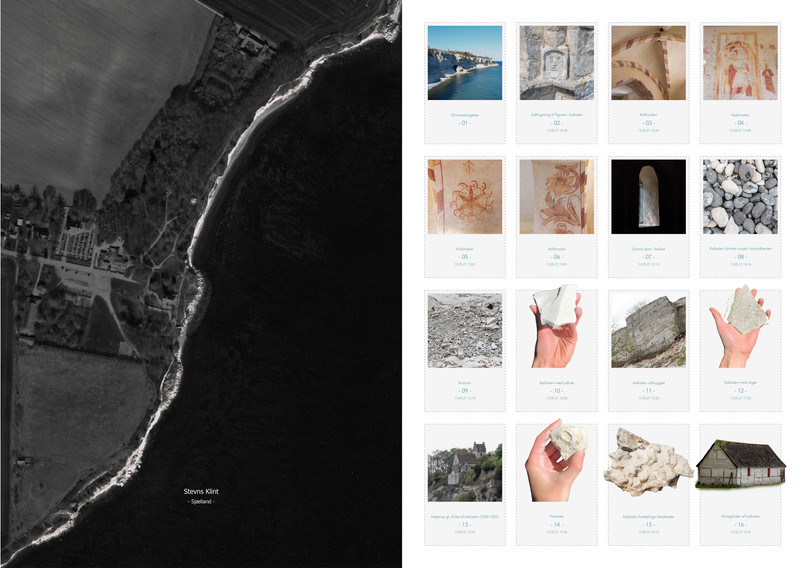The image size is (804, 568).
Task: Select the carved stone face photo 02
Action: click(x=556, y=63)
